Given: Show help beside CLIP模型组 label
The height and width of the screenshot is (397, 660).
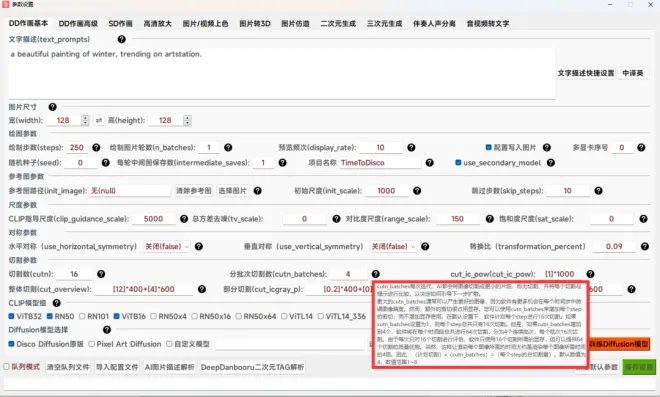Looking at the screenshot, I should pos(57,303).
